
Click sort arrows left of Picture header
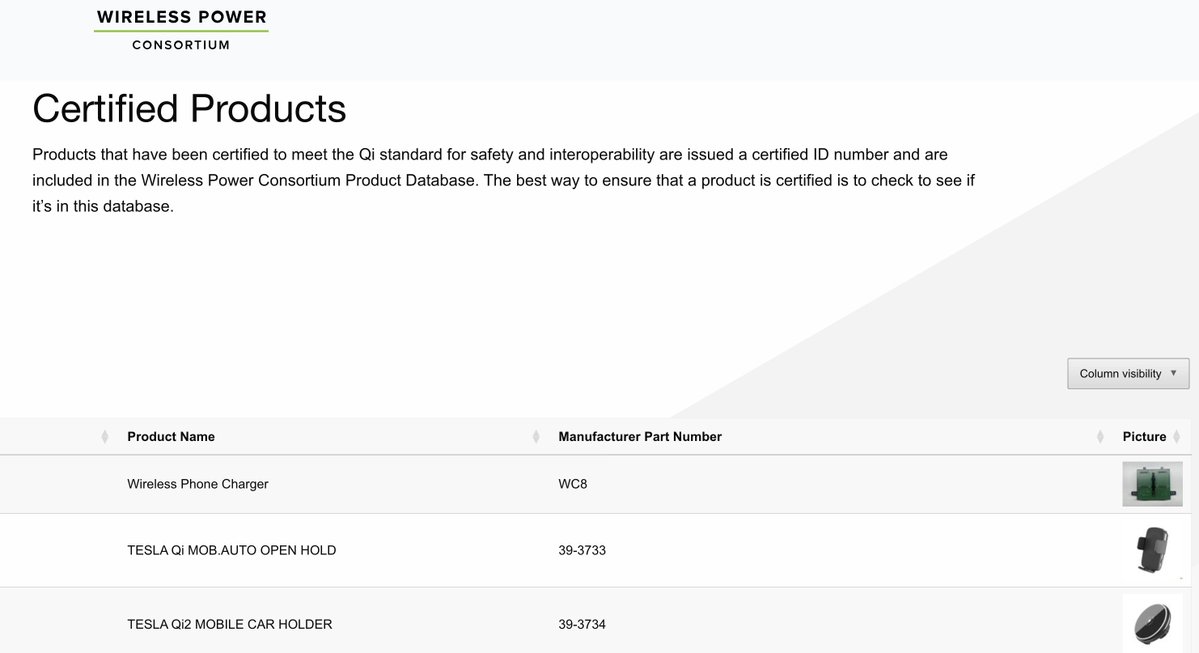coord(1100,437)
